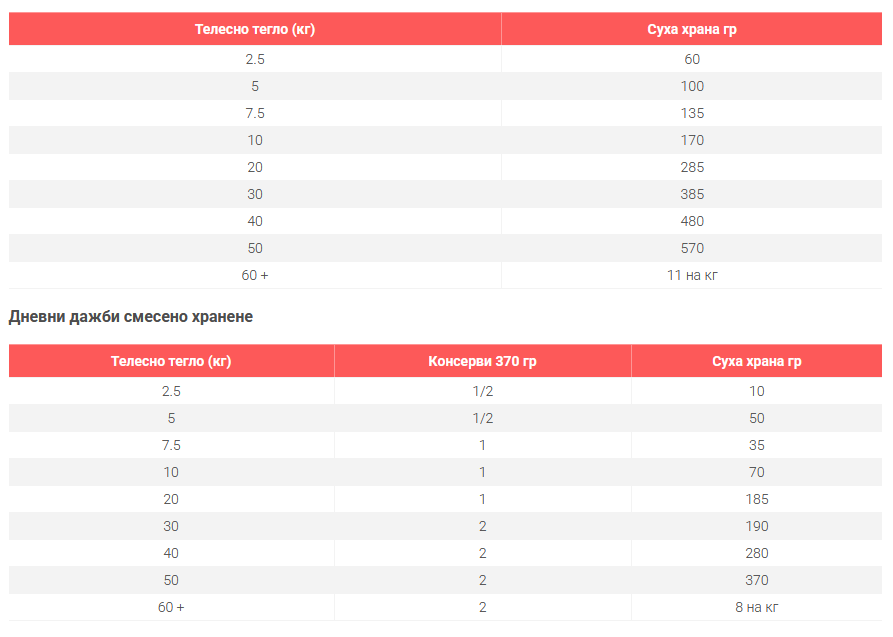Select the cell with value 385
The height and width of the screenshot is (637, 893).
[692, 194]
